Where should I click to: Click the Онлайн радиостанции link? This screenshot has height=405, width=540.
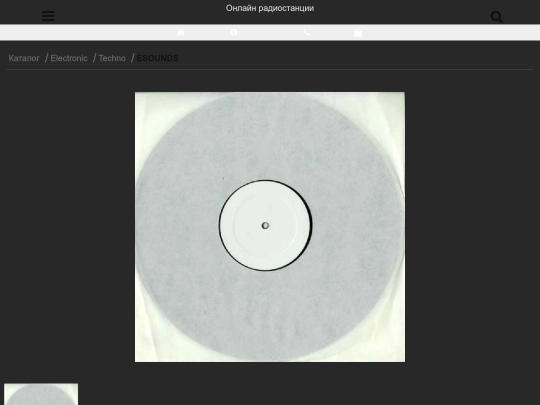(270, 8)
